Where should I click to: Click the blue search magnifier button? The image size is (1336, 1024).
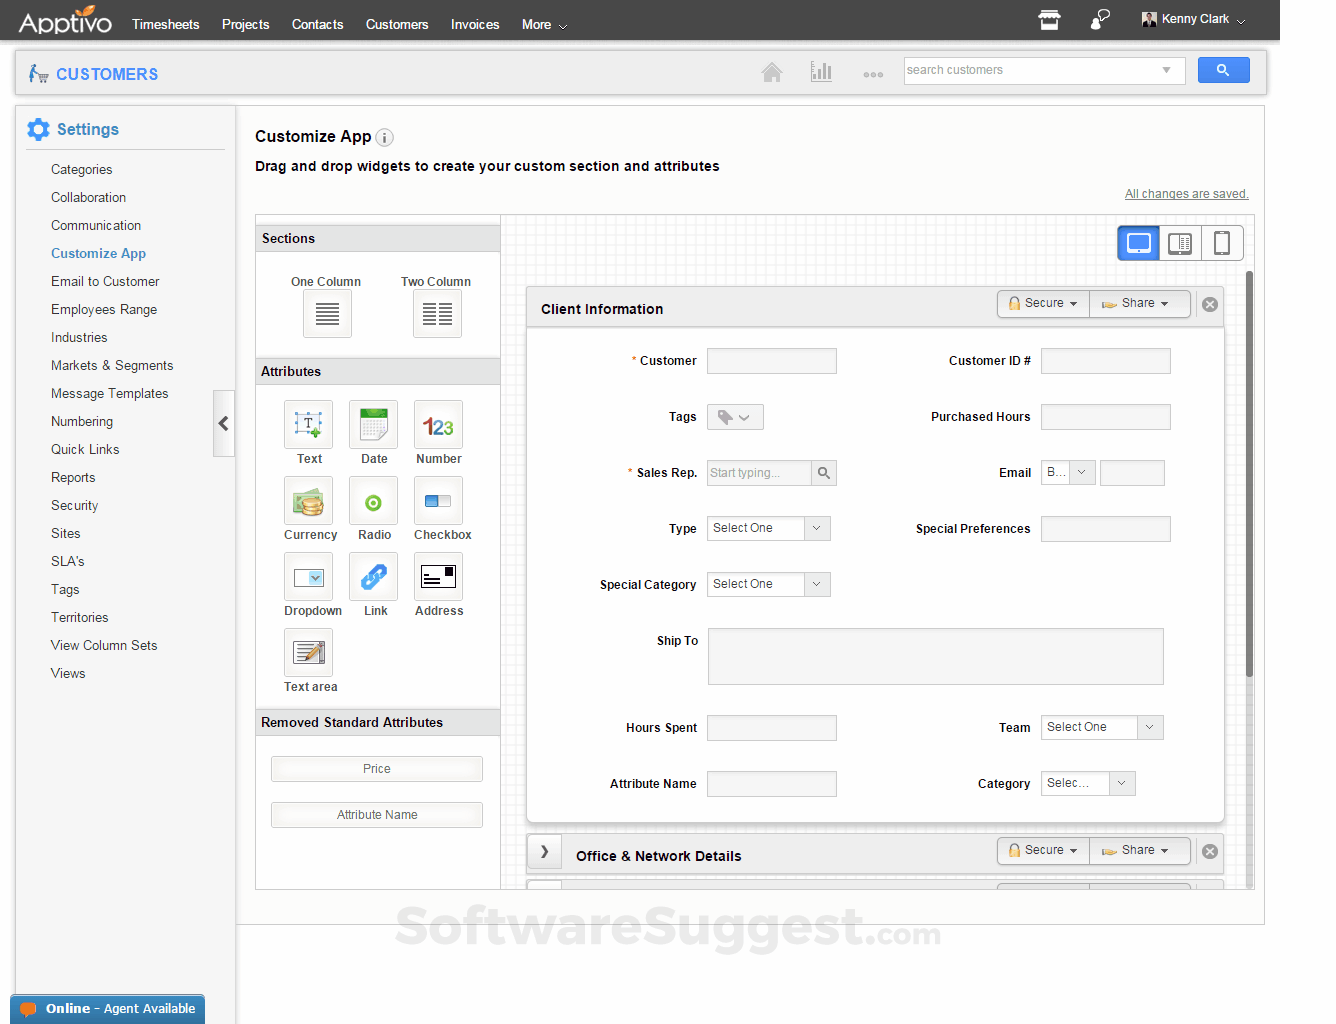tap(1223, 70)
